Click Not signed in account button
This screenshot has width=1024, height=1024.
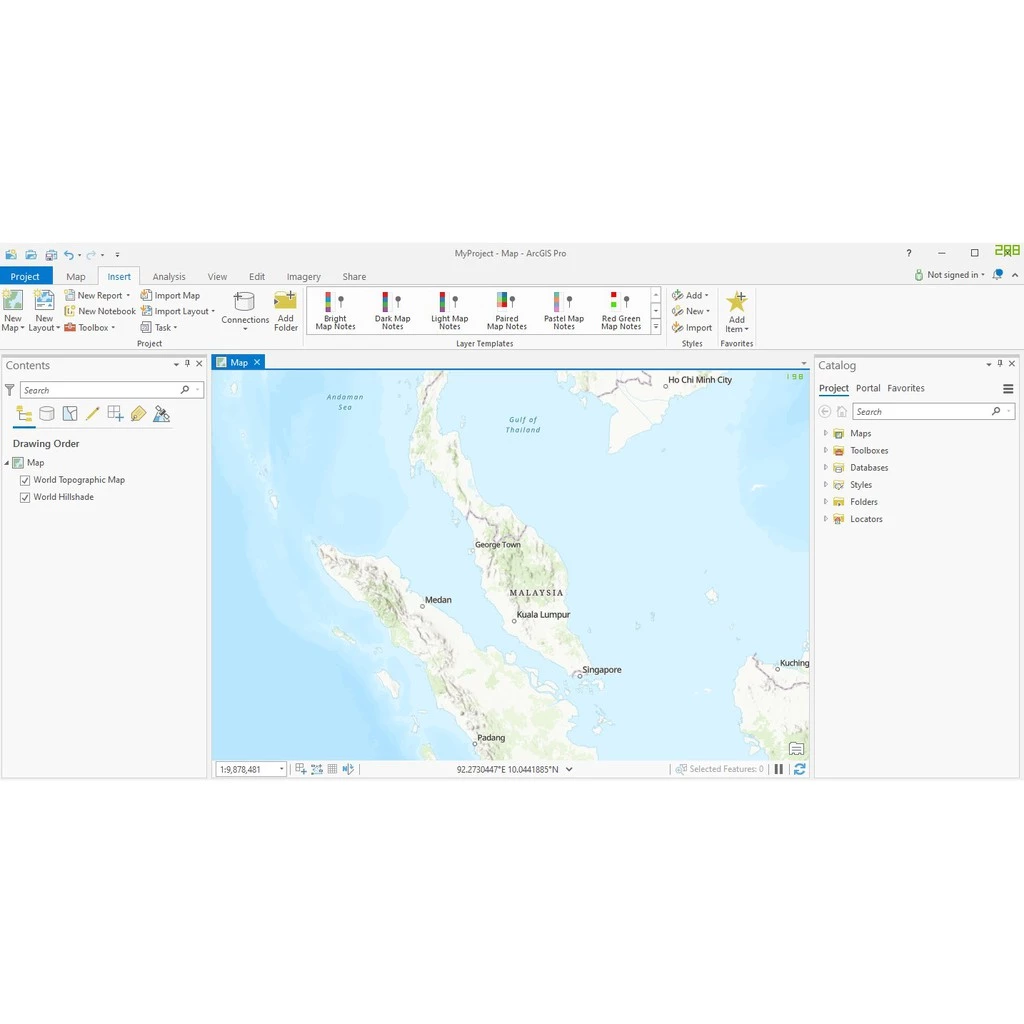(x=950, y=275)
